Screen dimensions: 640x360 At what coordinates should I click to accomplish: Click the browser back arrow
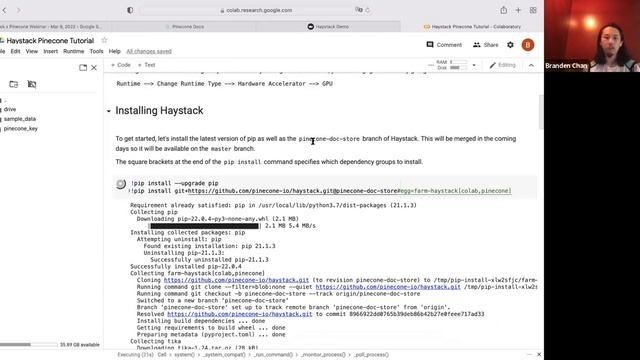point(4,10)
